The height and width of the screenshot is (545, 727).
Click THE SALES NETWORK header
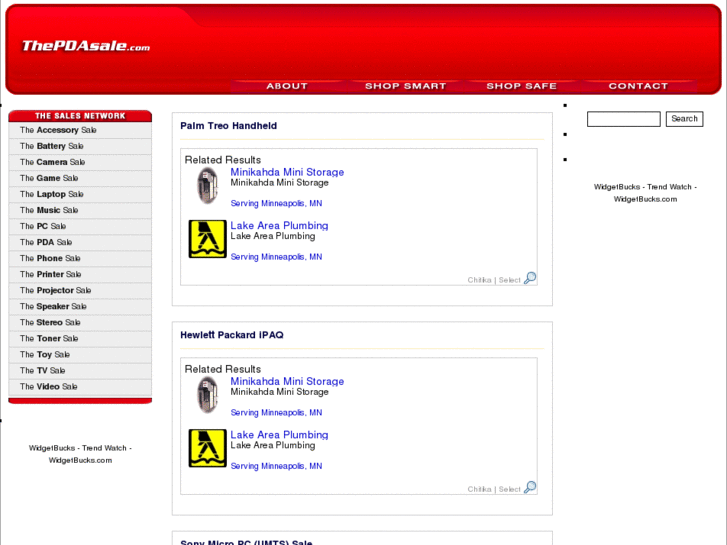80,116
